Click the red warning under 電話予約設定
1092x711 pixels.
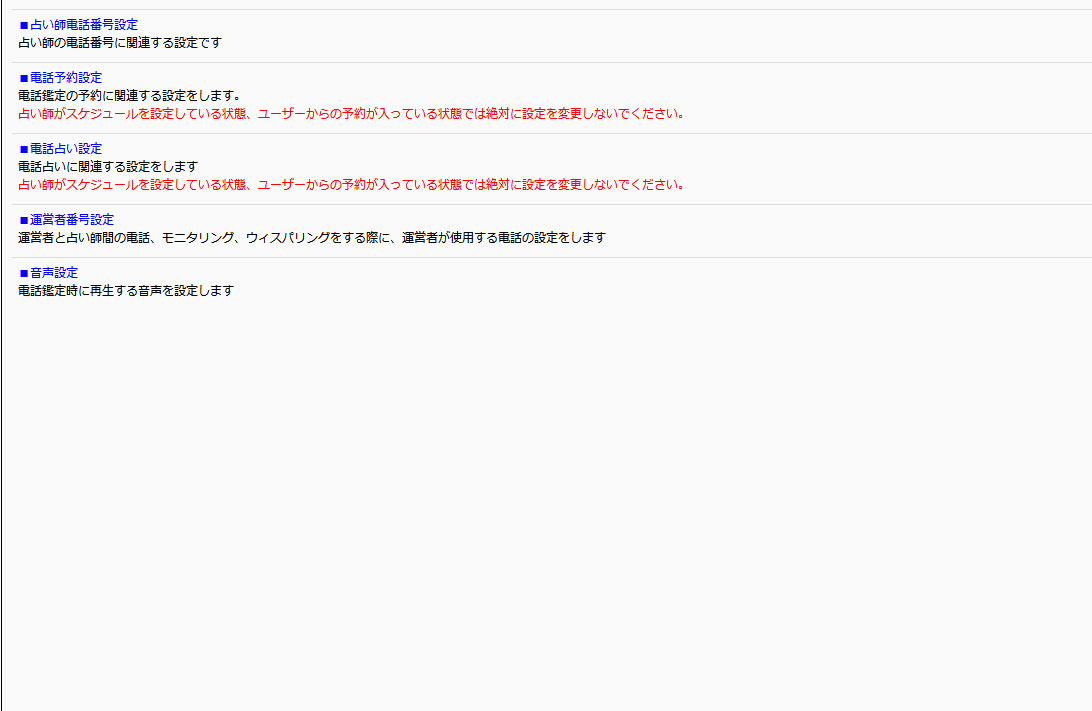352,113
